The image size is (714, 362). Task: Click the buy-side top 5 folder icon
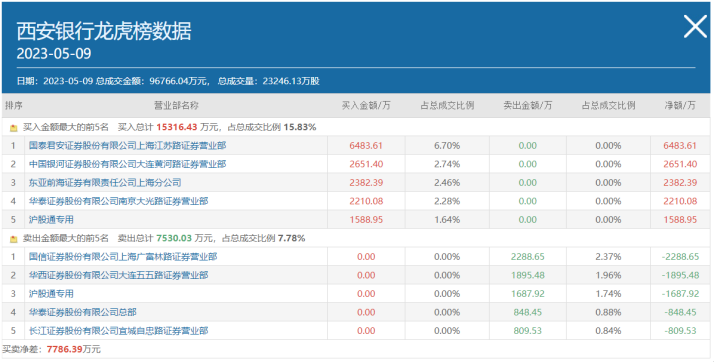(x=14, y=128)
